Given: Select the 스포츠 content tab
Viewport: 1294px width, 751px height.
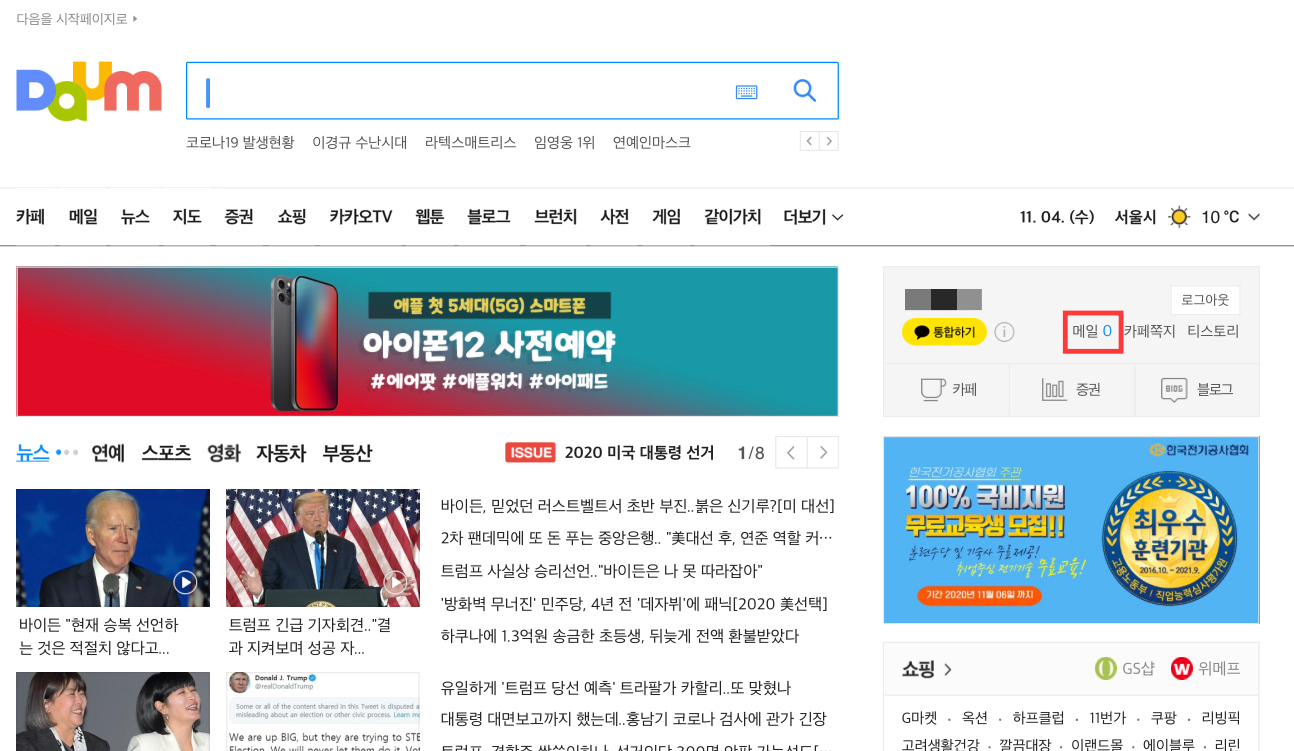Looking at the screenshot, I should coord(166,453).
